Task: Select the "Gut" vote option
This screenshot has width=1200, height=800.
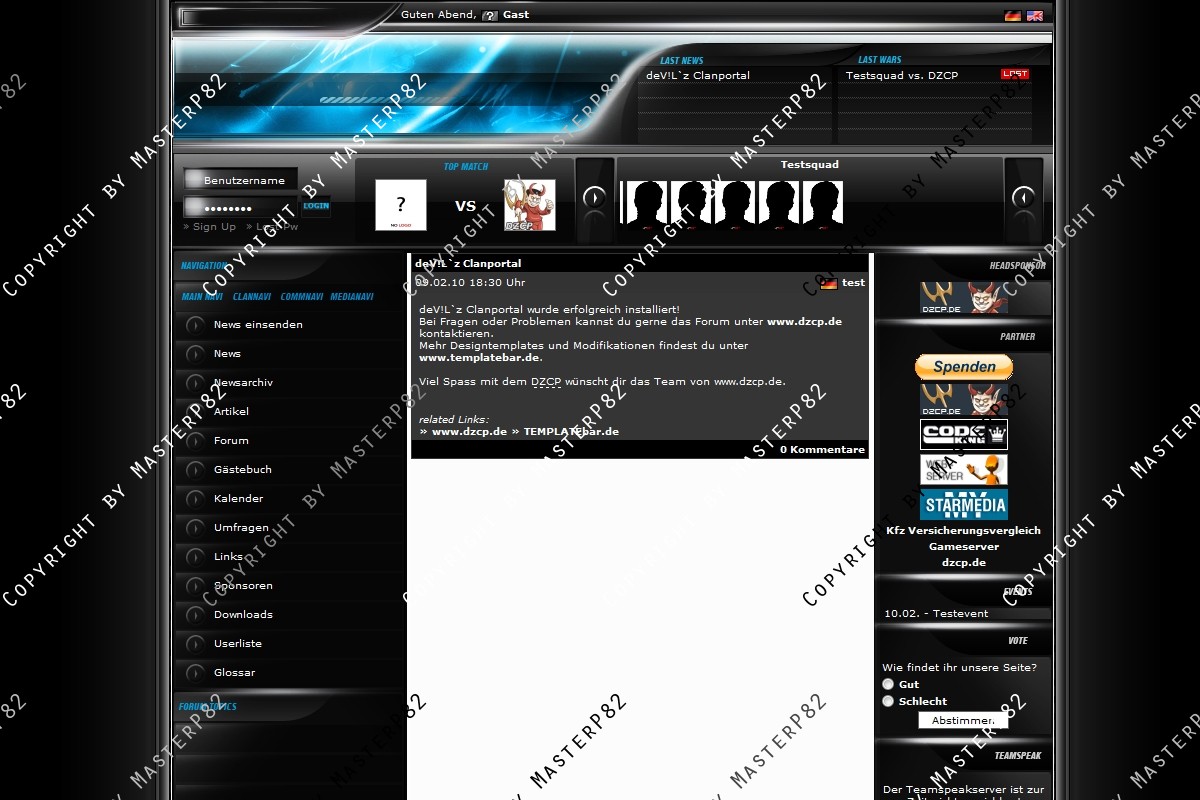Action: pyautogui.click(x=888, y=684)
